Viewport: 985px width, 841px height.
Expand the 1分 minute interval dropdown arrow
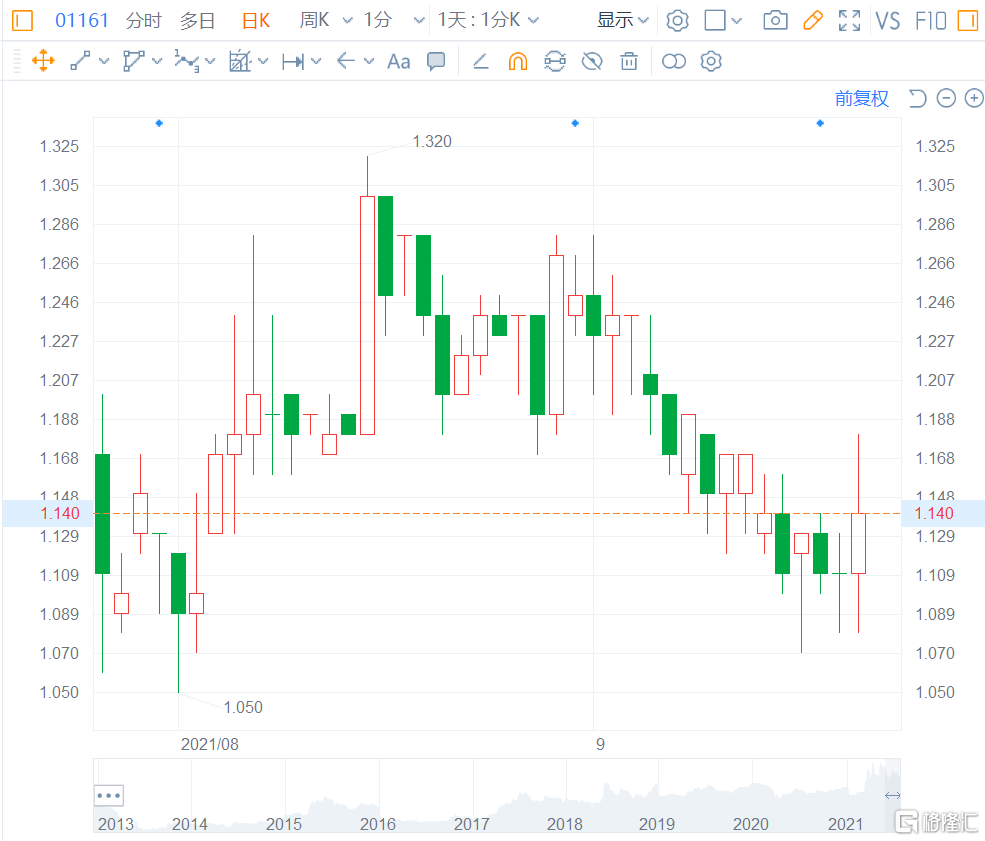click(419, 21)
